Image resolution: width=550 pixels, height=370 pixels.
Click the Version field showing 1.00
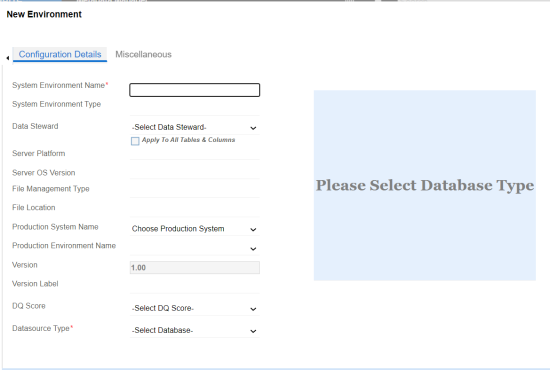(x=195, y=268)
